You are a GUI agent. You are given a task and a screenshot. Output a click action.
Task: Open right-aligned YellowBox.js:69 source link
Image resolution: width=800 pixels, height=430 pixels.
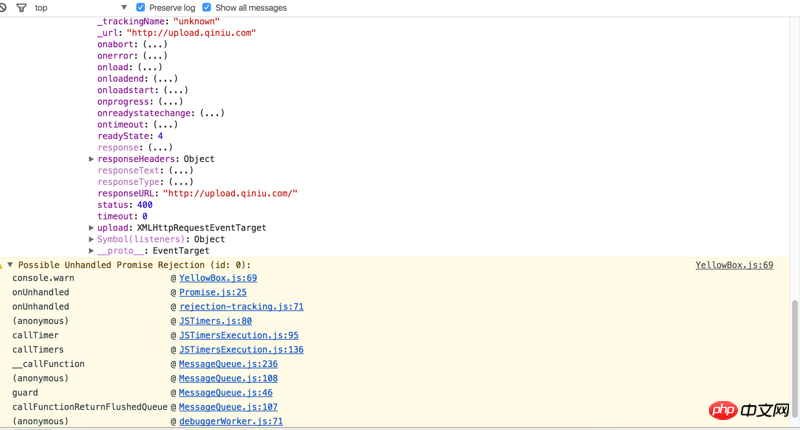(x=734, y=265)
